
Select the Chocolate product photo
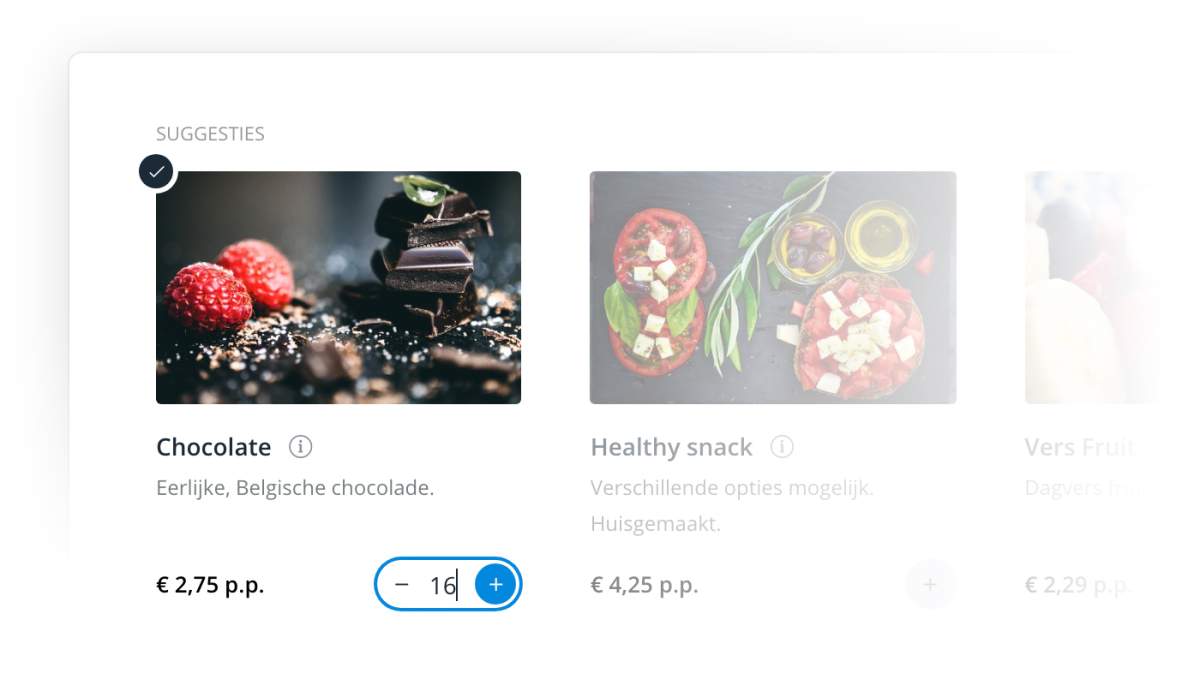[338, 288]
